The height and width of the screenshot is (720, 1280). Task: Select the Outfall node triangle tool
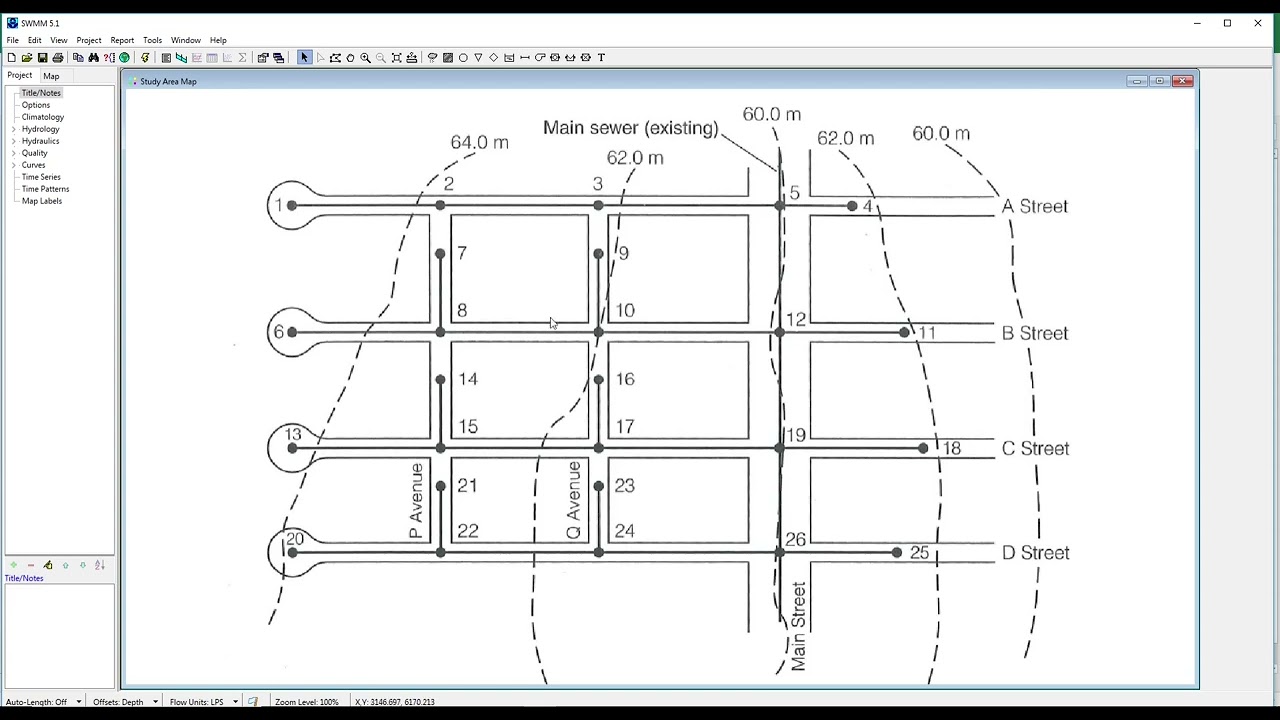478,58
